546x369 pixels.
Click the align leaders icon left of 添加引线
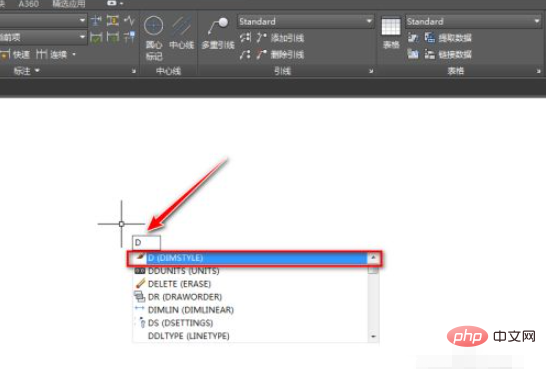click(245, 37)
